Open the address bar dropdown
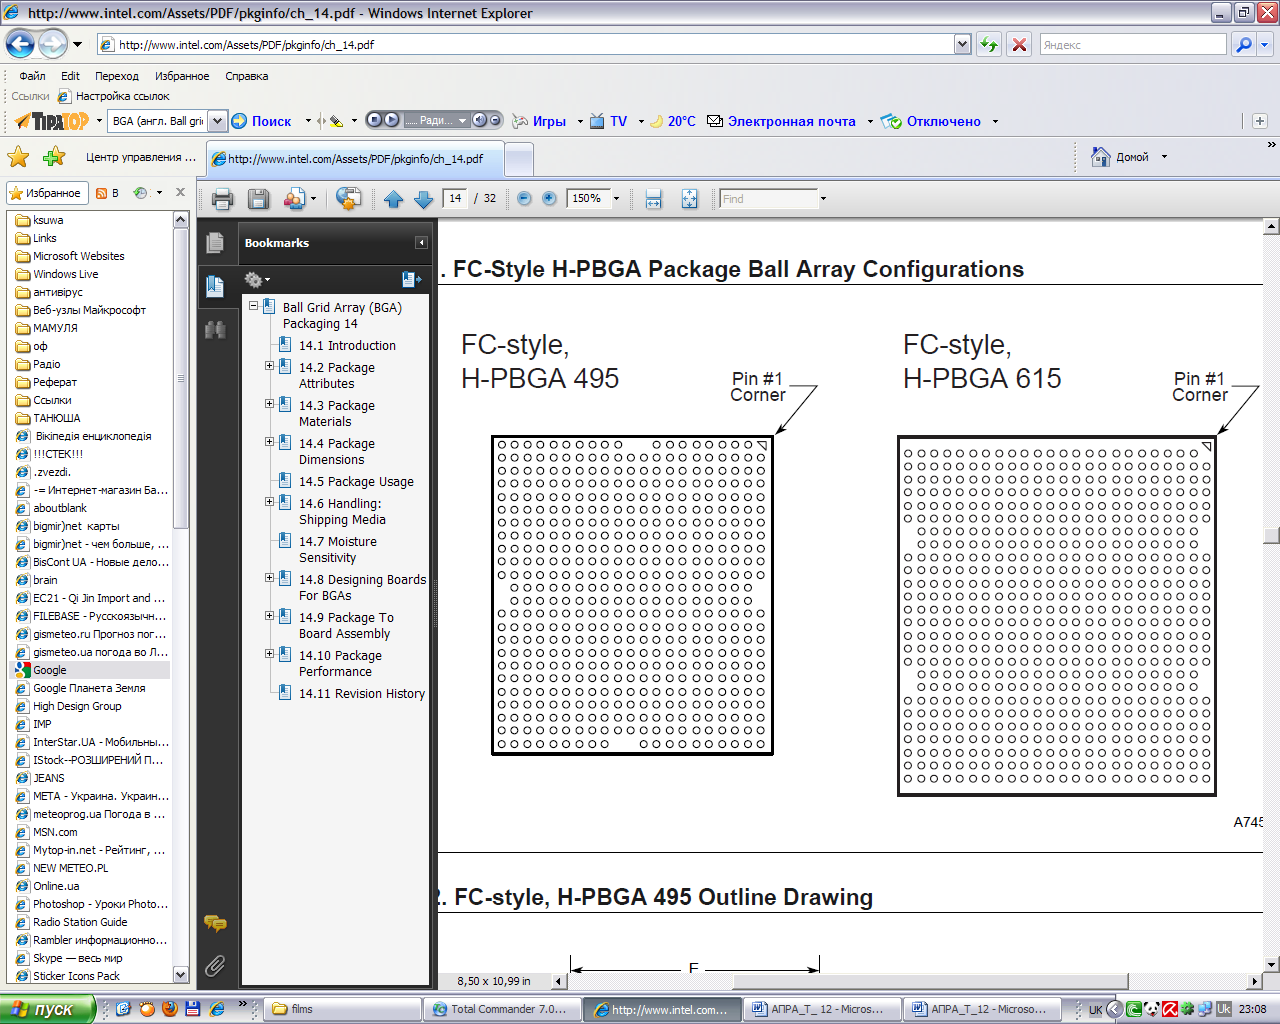Viewport: 1280px width, 1024px height. 962,44
